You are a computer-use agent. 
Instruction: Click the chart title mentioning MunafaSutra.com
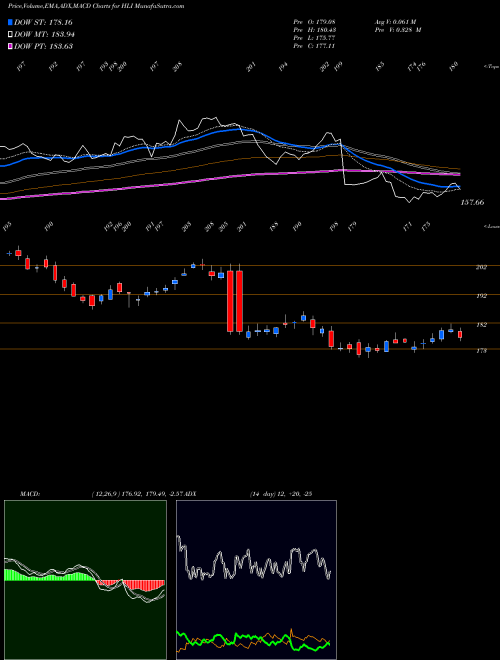click(x=96, y=6)
